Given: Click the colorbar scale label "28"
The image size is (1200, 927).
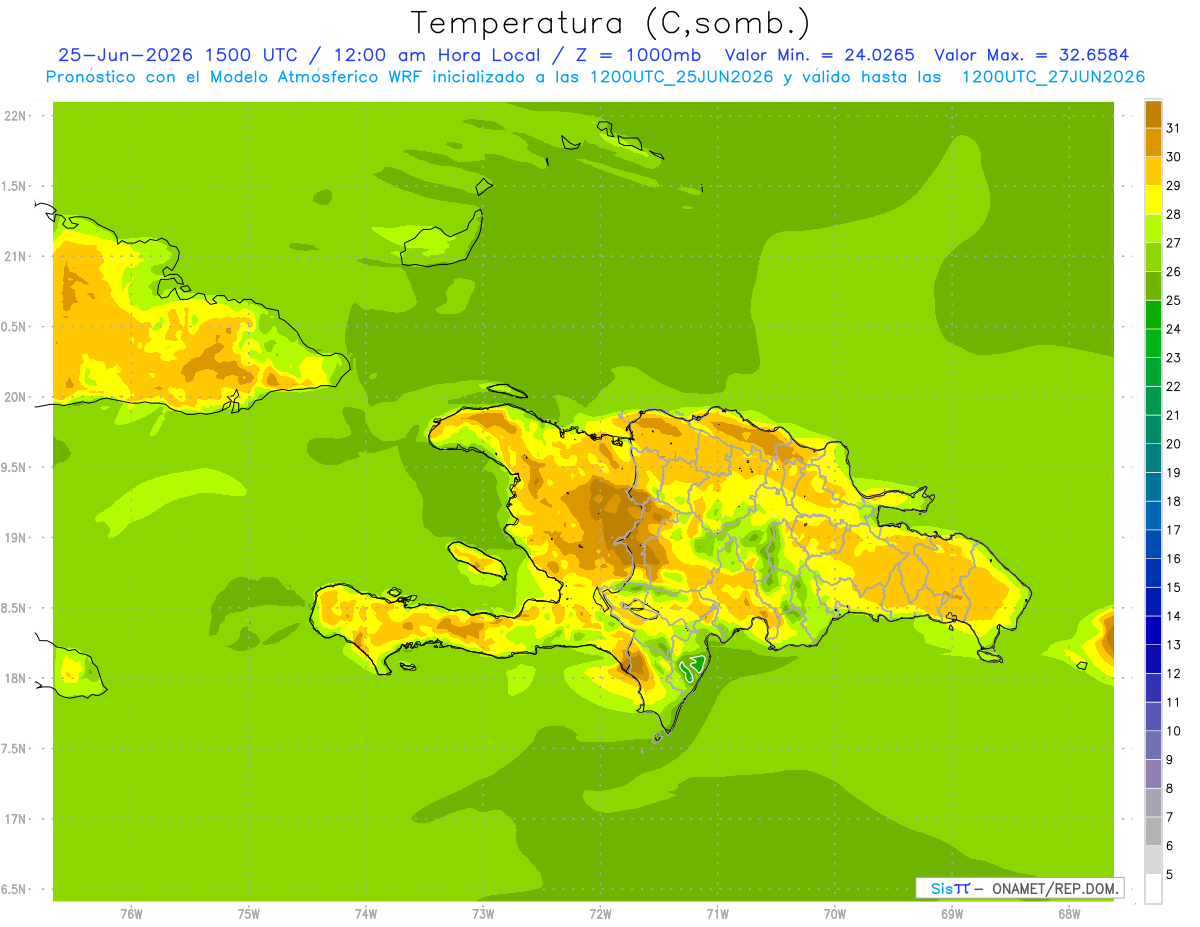Looking at the screenshot, I should (1175, 214).
